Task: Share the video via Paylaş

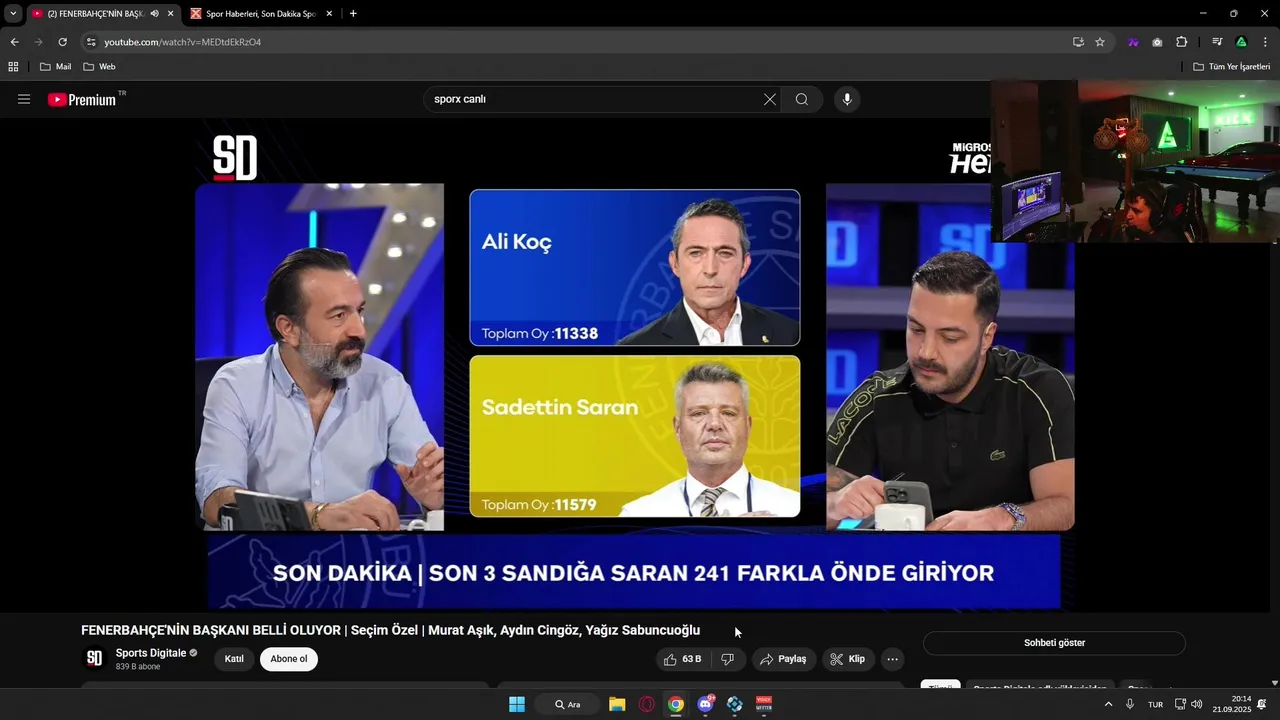Action: point(782,659)
